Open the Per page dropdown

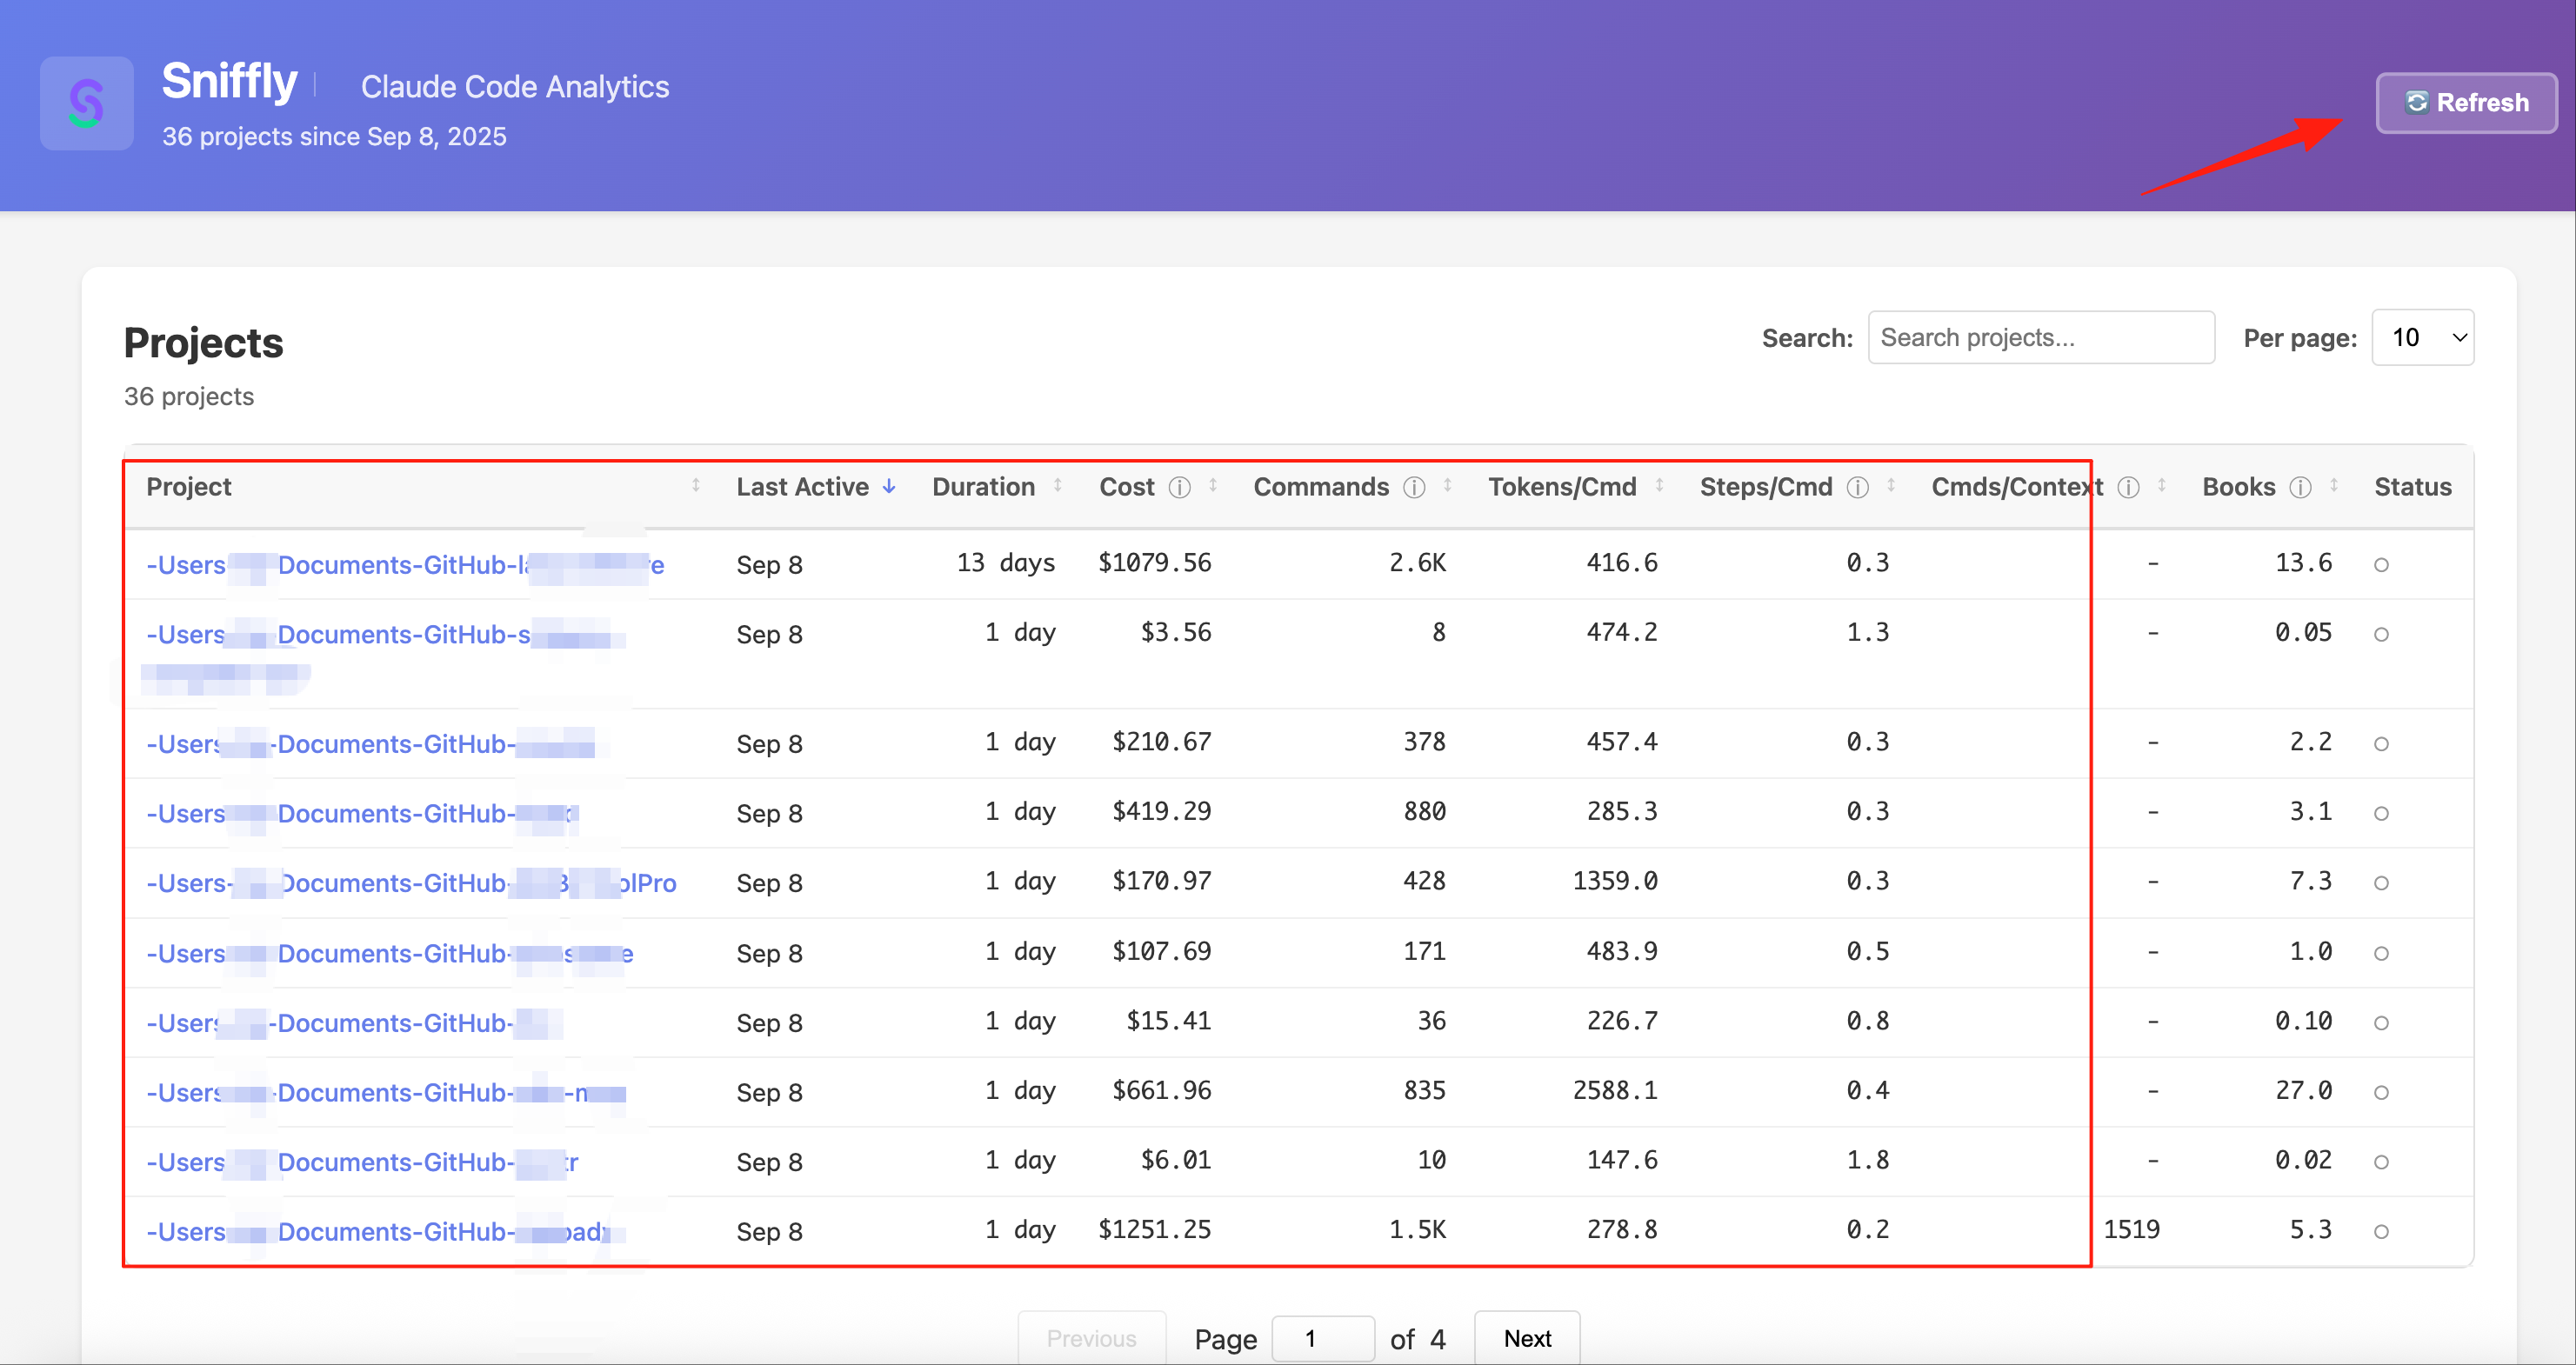2423,338
